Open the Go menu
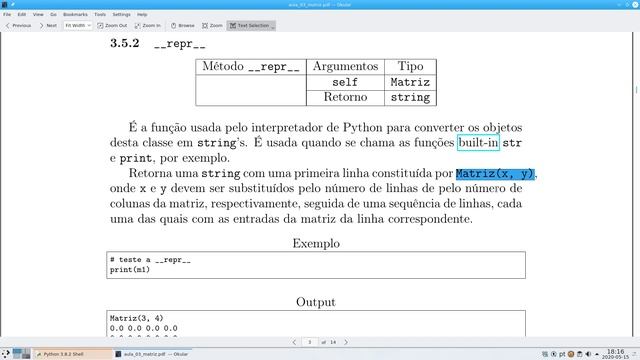Viewport: 640px width, 360px height. (x=53, y=14)
